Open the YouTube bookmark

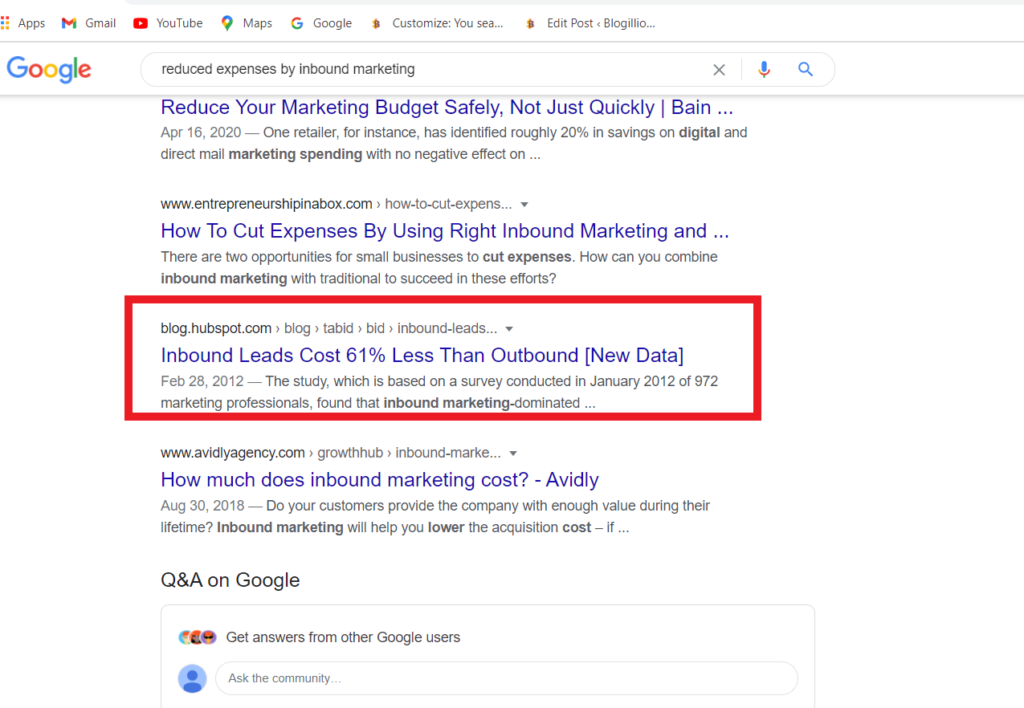[168, 23]
